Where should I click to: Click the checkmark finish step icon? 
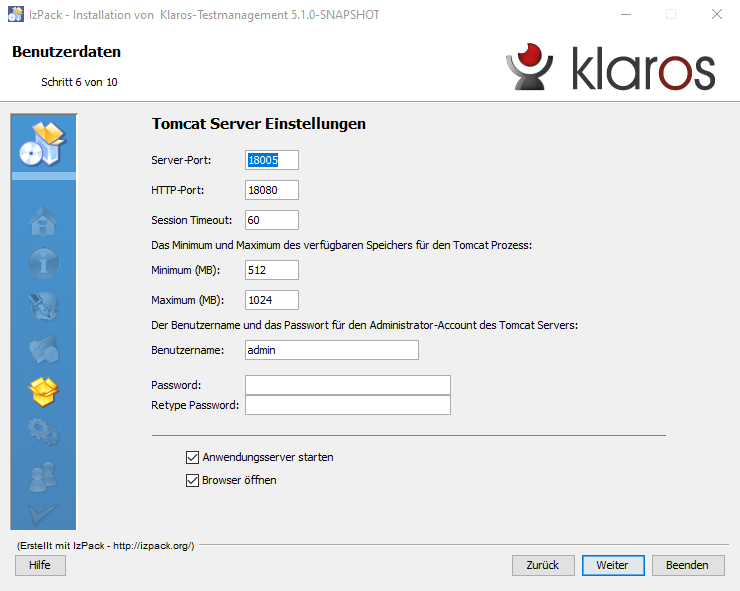click(x=43, y=514)
